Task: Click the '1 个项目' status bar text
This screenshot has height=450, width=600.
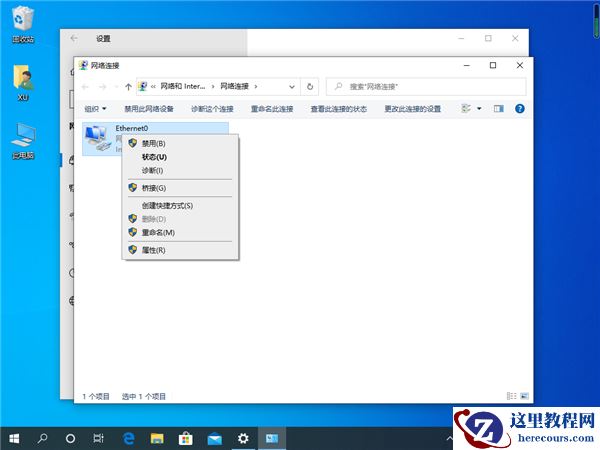Action: [96, 396]
